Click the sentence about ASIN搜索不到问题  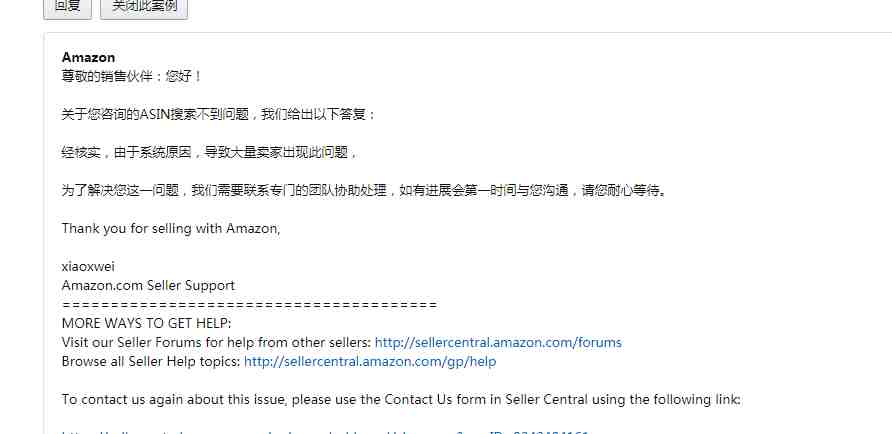click(219, 114)
